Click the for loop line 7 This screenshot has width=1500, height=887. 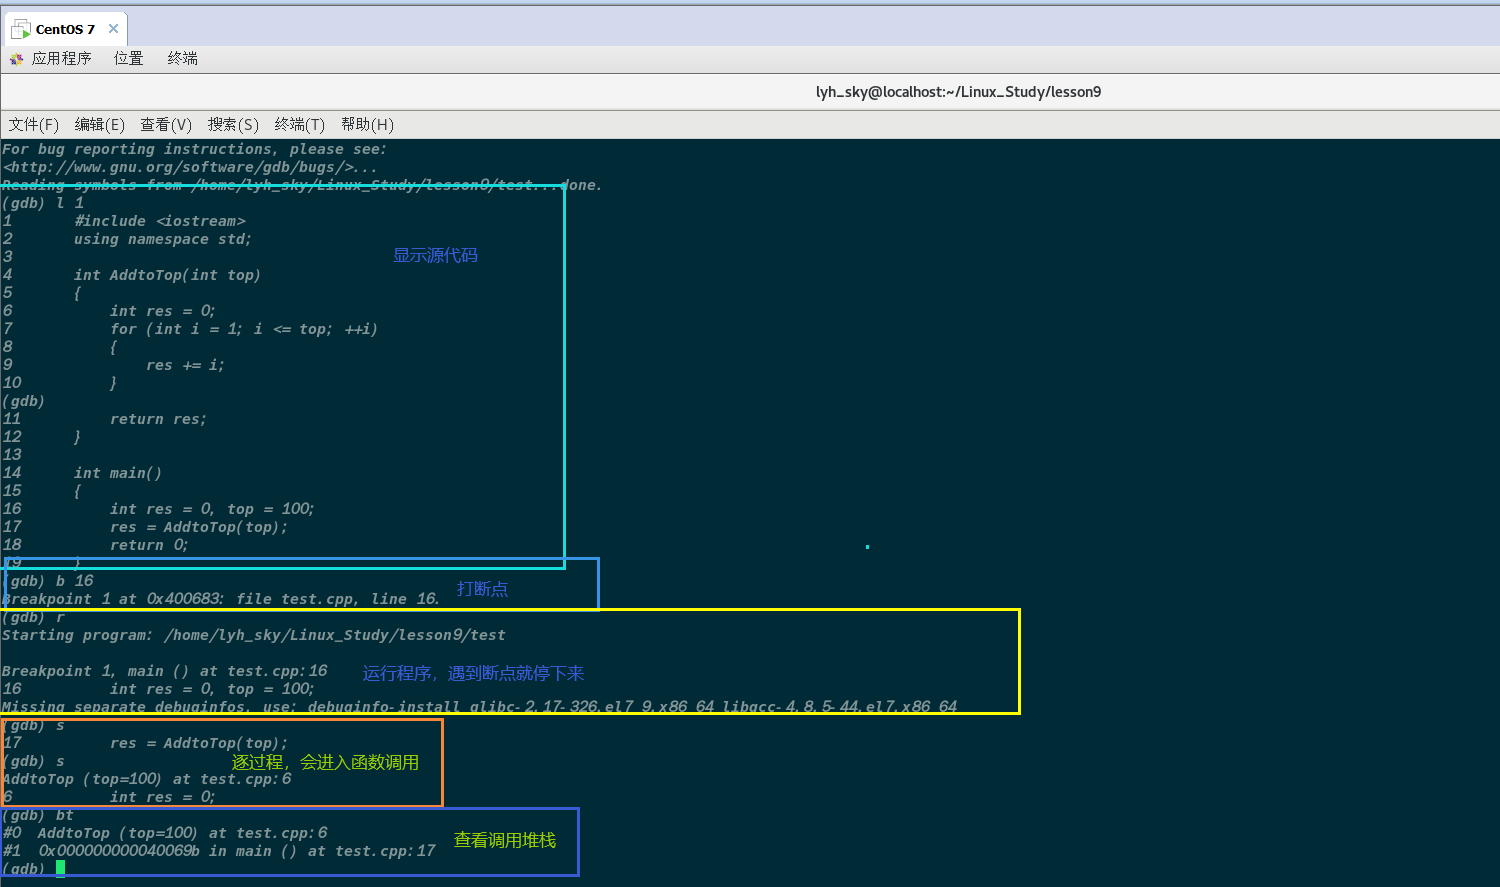(244, 329)
